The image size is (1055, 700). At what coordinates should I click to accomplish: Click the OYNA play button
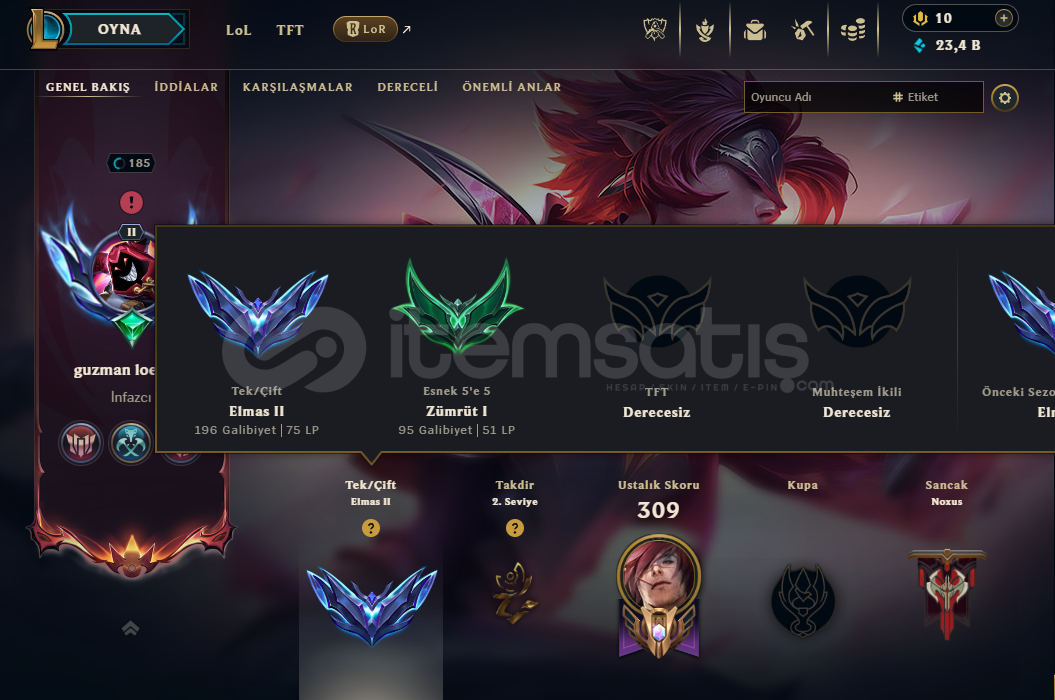coord(119,29)
